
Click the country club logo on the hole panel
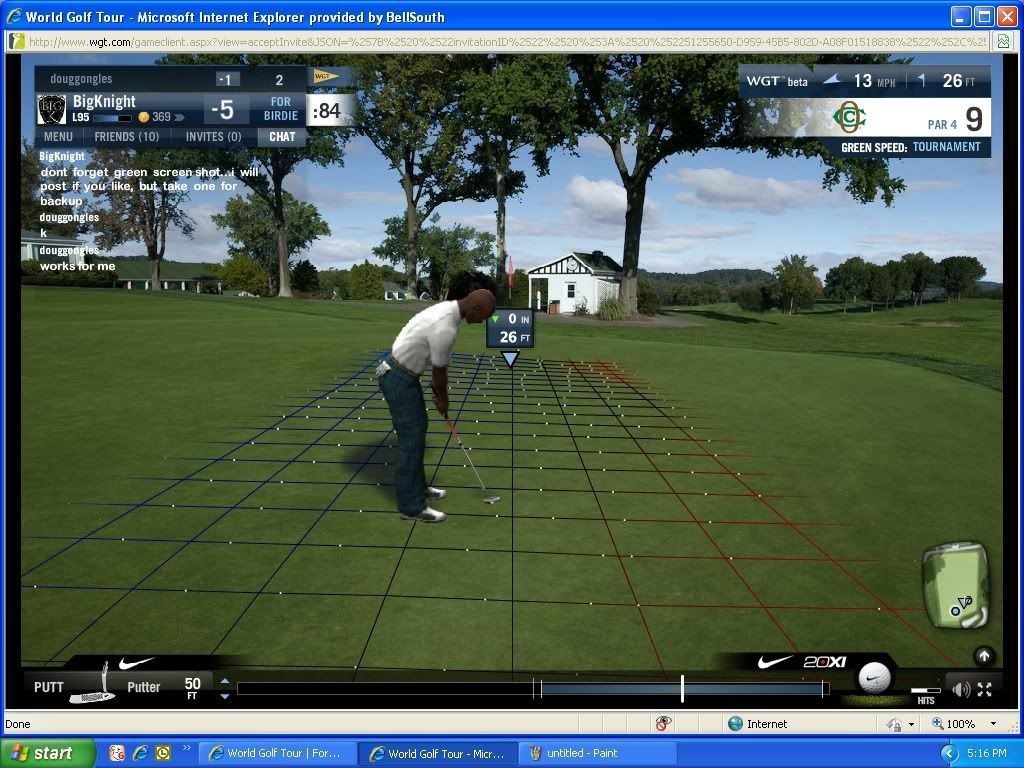pyautogui.click(x=849, y=117)
